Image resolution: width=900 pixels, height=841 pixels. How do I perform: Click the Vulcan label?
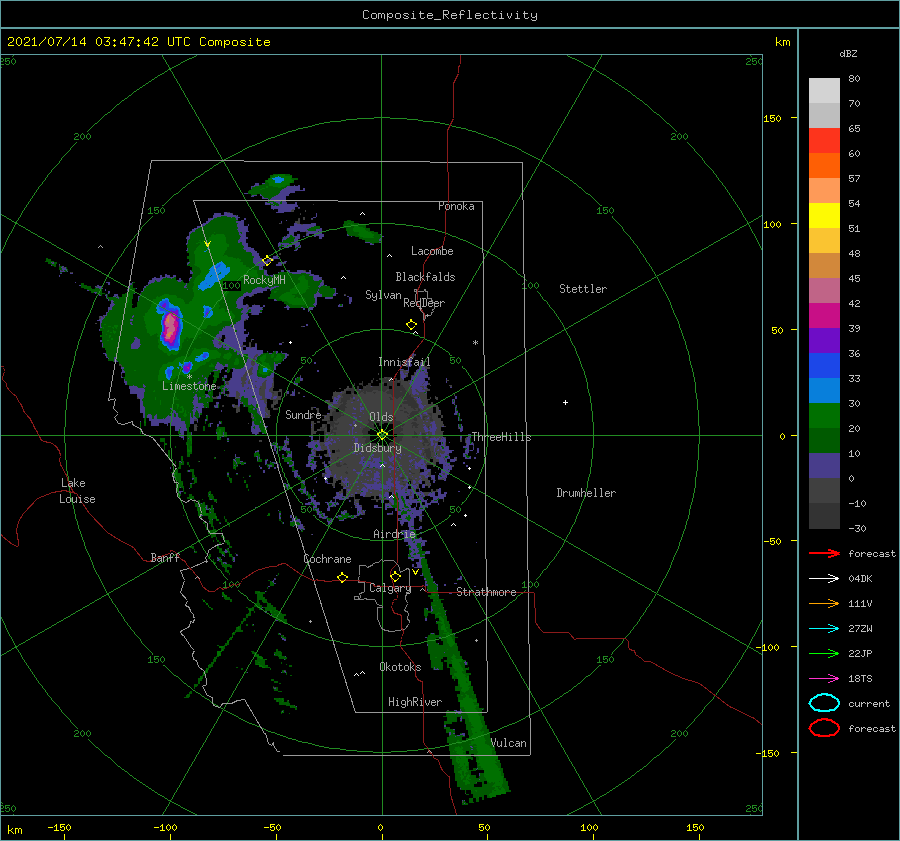pos(508,743)
